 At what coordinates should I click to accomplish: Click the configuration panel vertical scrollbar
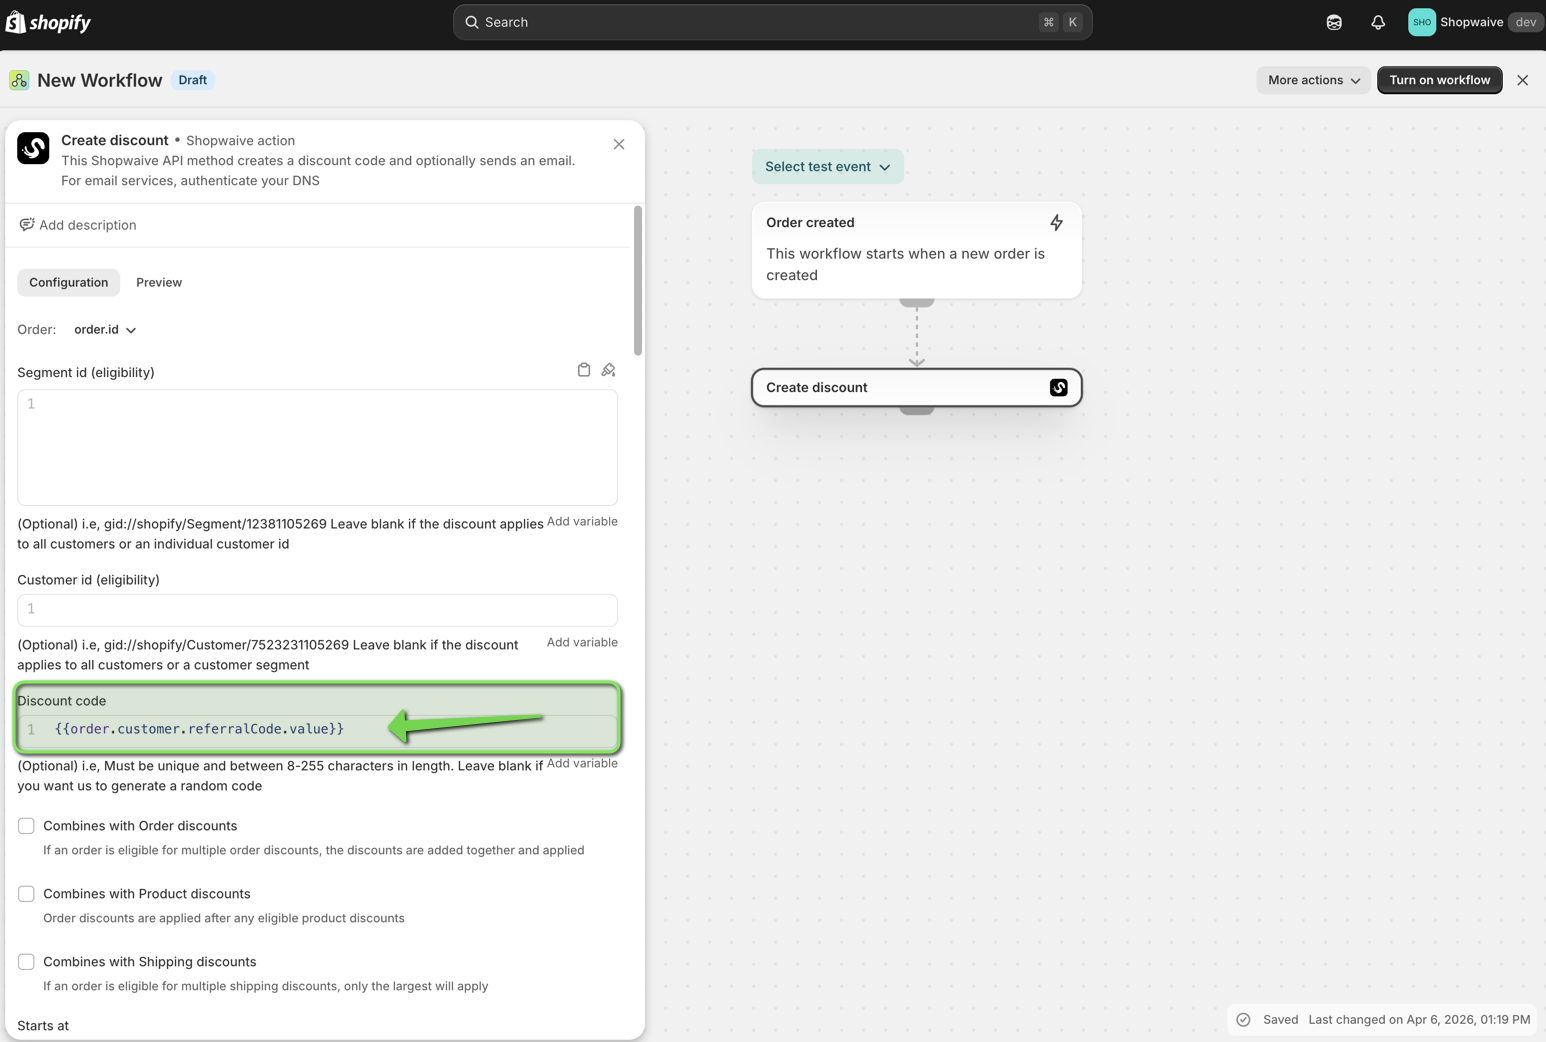637,281
